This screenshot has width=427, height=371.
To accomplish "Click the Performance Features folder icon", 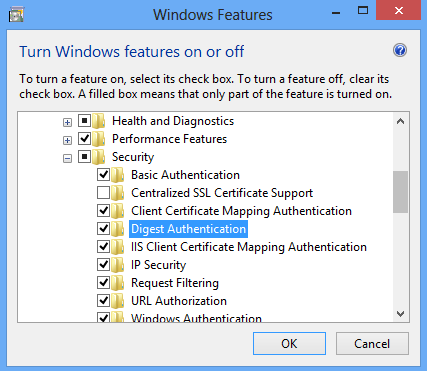I will 98,139.
